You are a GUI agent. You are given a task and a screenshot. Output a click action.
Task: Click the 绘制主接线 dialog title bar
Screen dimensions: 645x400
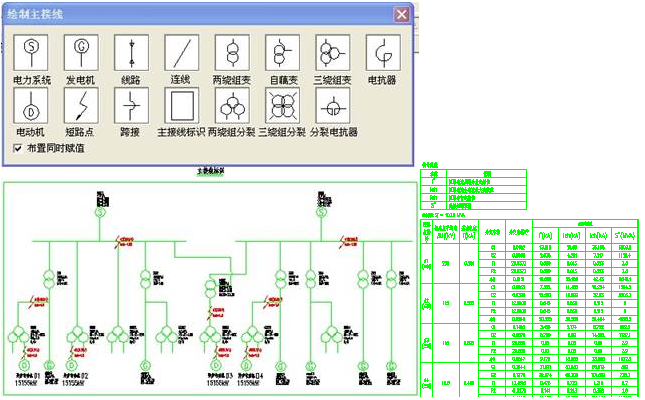point(197,15)
